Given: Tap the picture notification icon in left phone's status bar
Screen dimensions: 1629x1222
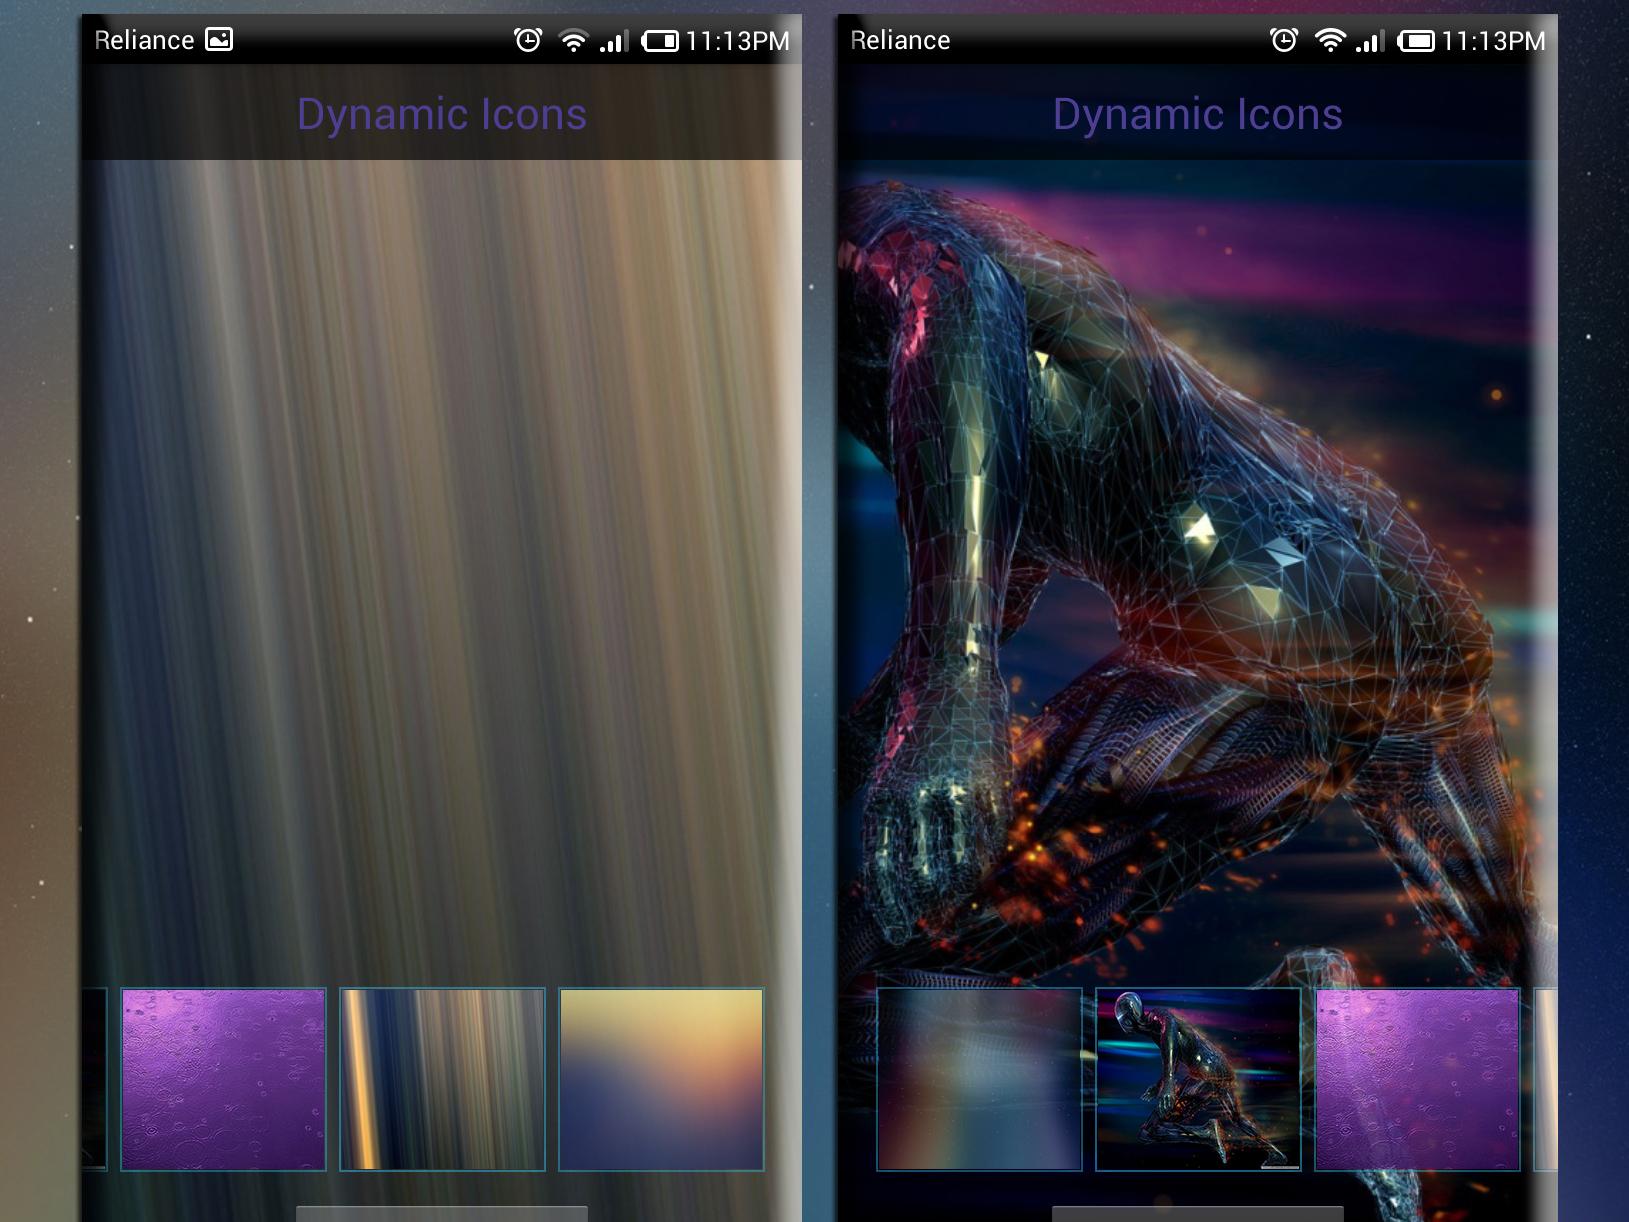Looking at the screenshot, I should (219, 40).
